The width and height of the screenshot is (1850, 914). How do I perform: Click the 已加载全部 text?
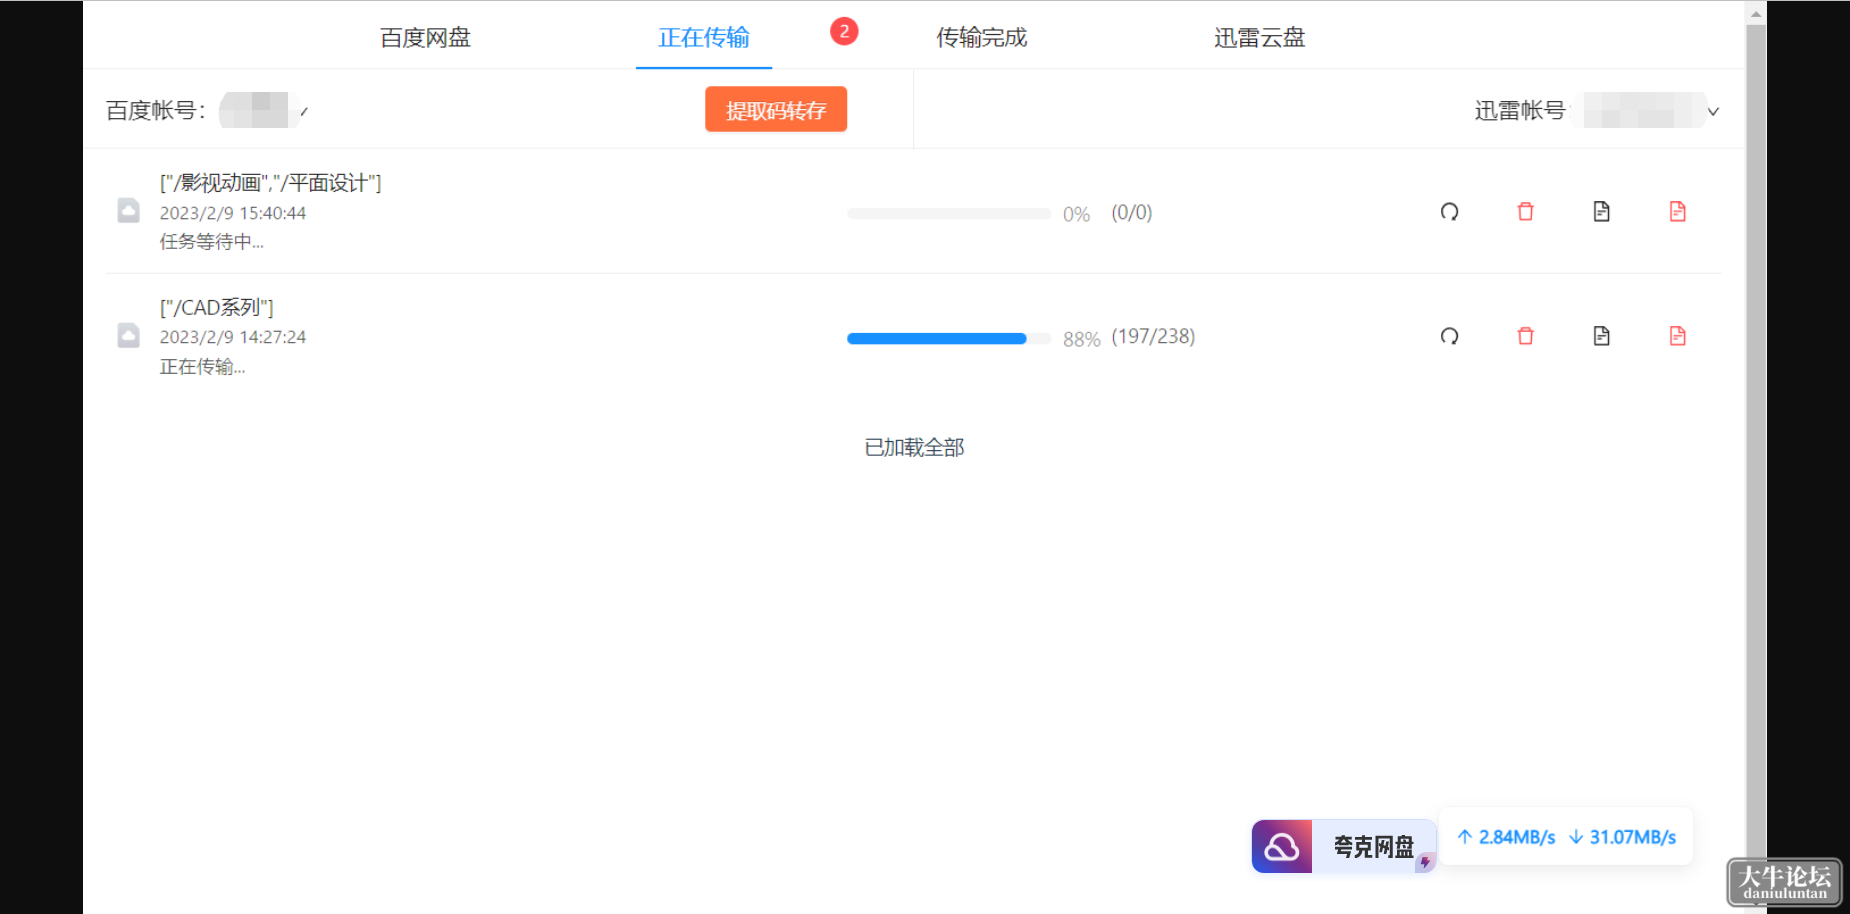[x=914, y=448]
